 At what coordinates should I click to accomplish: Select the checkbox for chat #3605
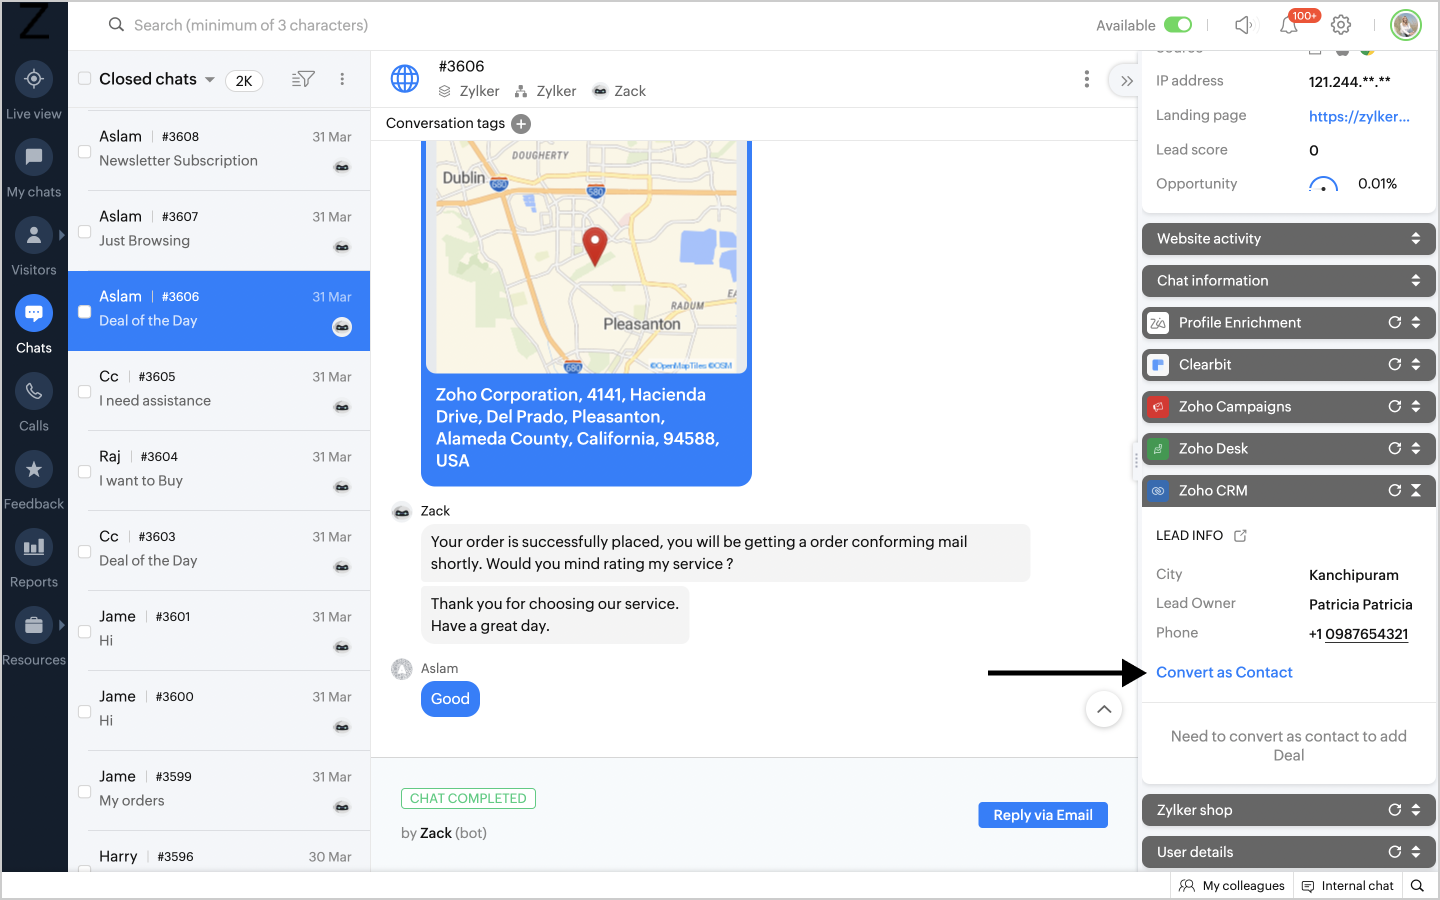click(85, 392)
